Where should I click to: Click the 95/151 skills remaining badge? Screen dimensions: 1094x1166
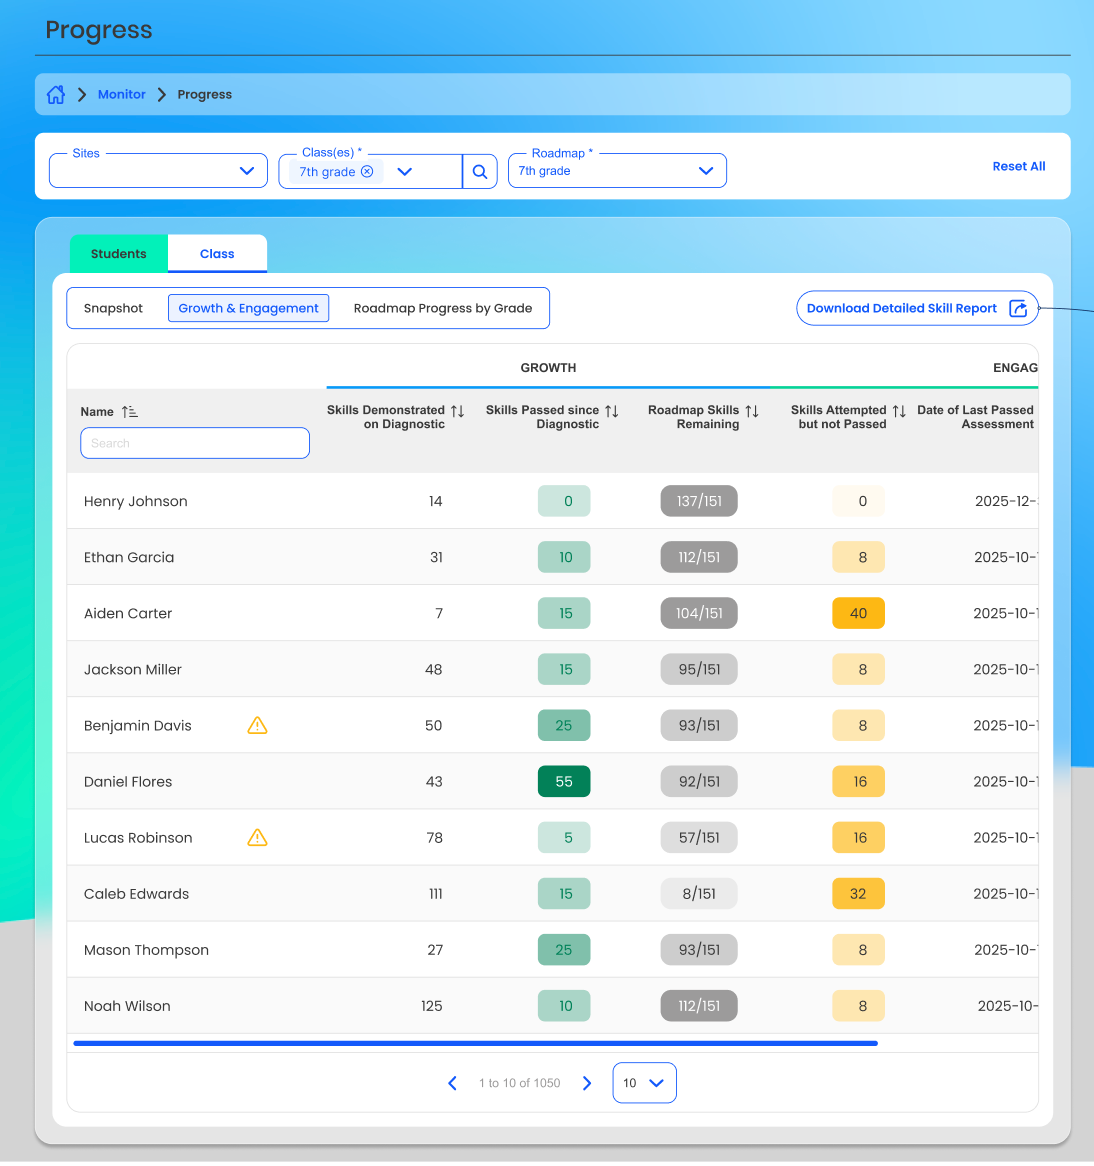coord(699,669)
